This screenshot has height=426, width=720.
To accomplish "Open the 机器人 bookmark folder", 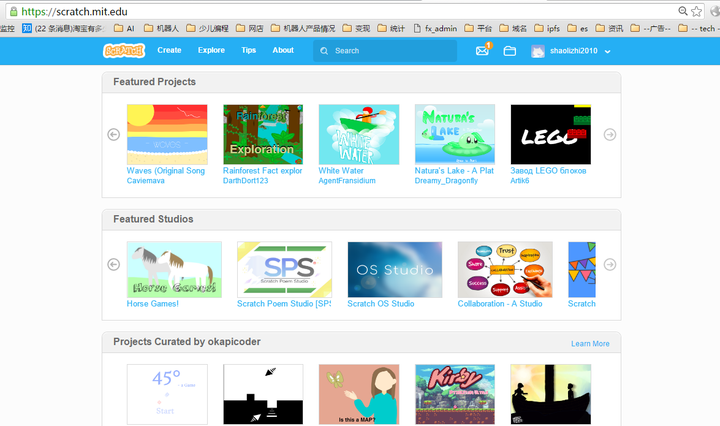I will 161,28.
